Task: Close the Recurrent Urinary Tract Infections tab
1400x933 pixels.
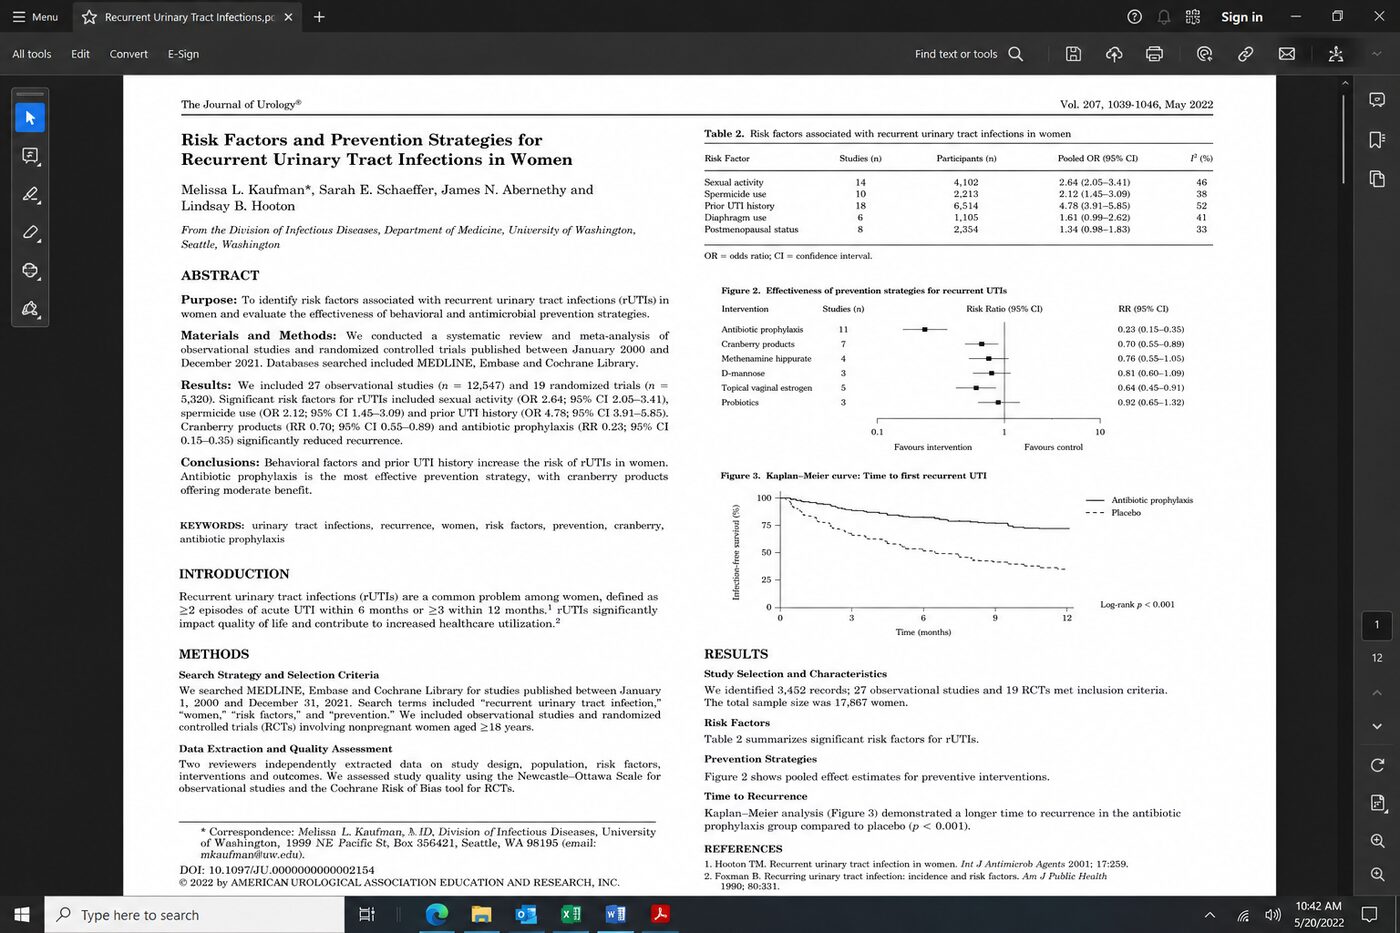Action: 288,17
